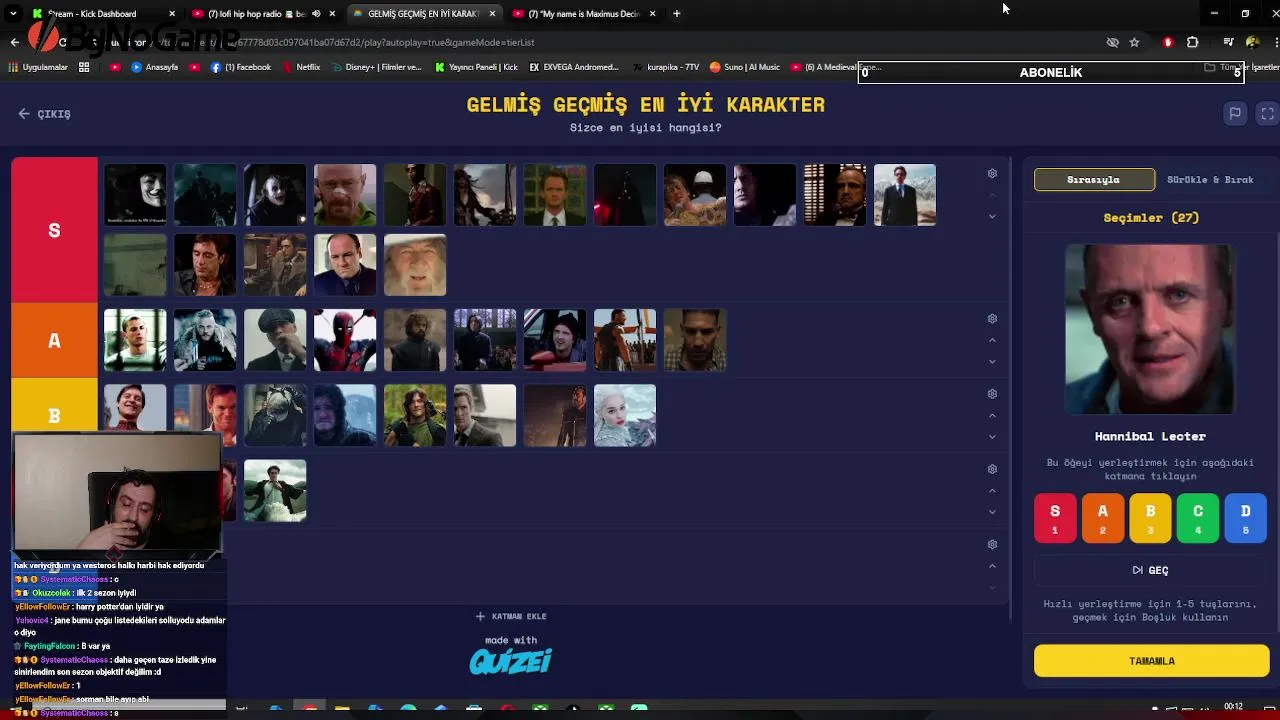Viewport: 1280px width, 720px height.
Task: Select Daenerys thumbnail in B tier
Action: coord(625,415)
